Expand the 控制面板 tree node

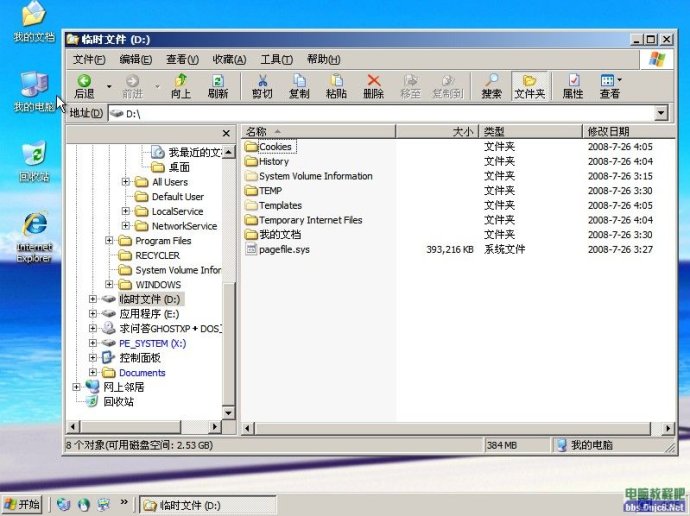[92, 358]
